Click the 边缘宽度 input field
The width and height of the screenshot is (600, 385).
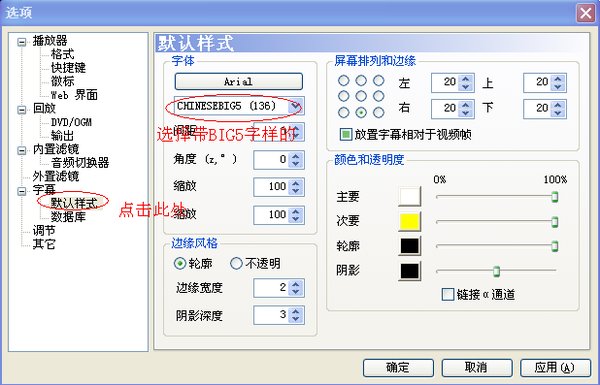[x=271, y=288]
